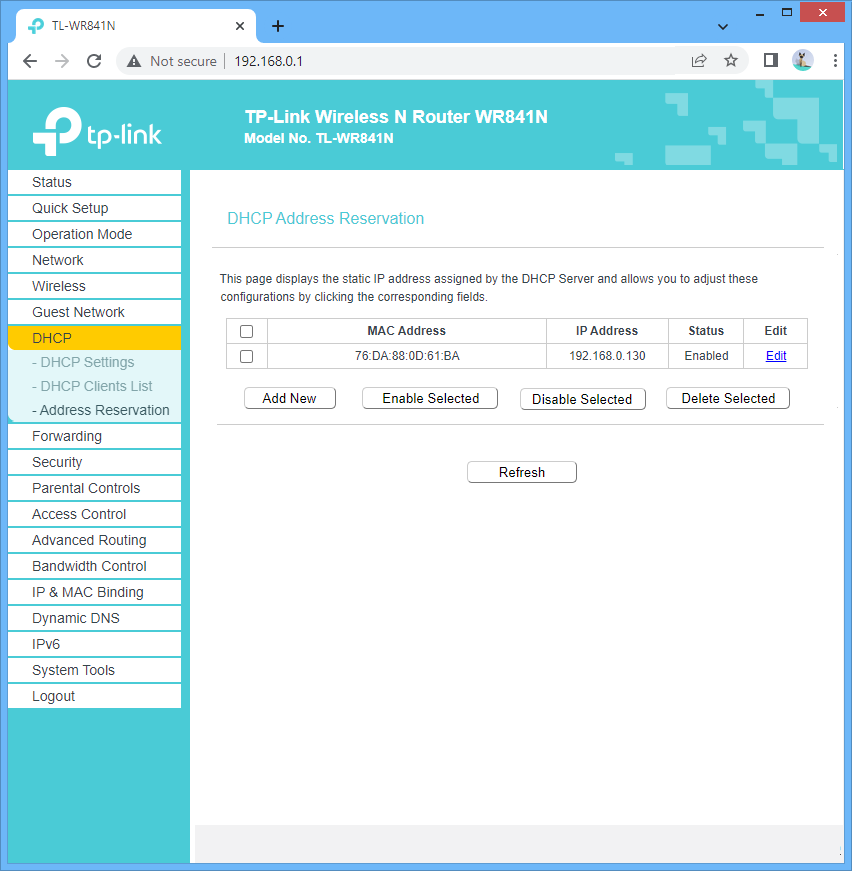This screenshot has width=852, height=871.
Task: Expand the Wireless menu
Action: pyautogui.click(x=94, y=286)
